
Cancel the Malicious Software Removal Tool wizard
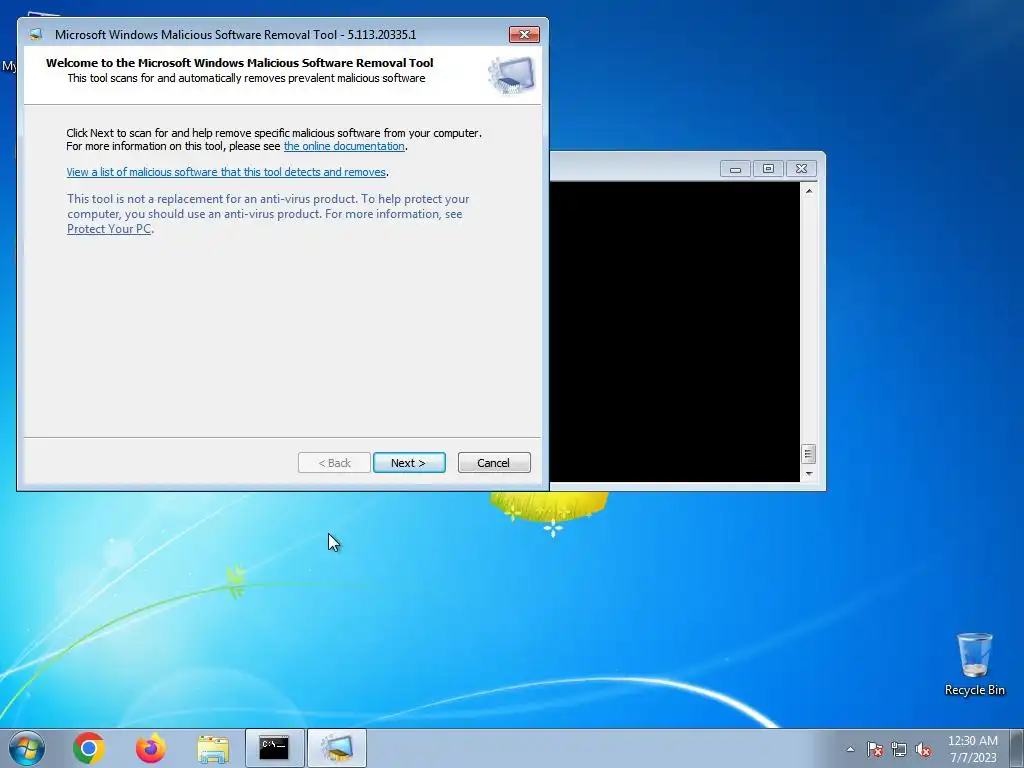(x=494, y=462)
